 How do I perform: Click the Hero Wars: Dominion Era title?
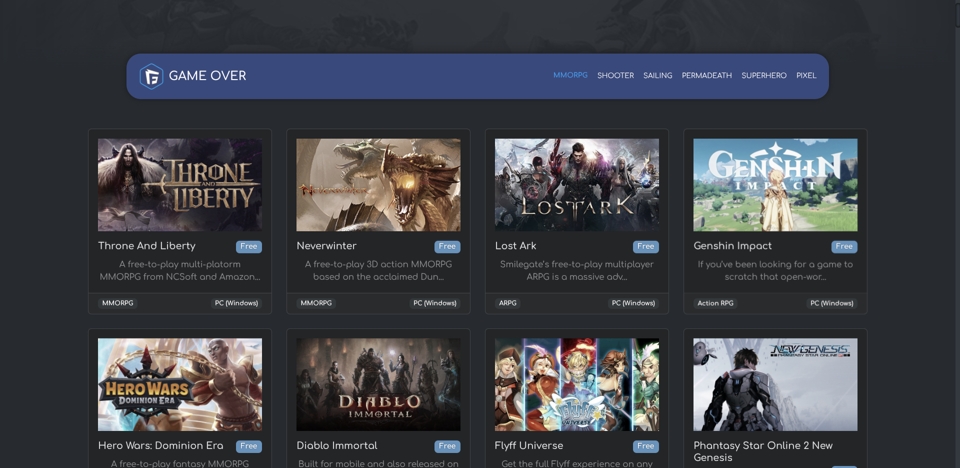[160, 445]
